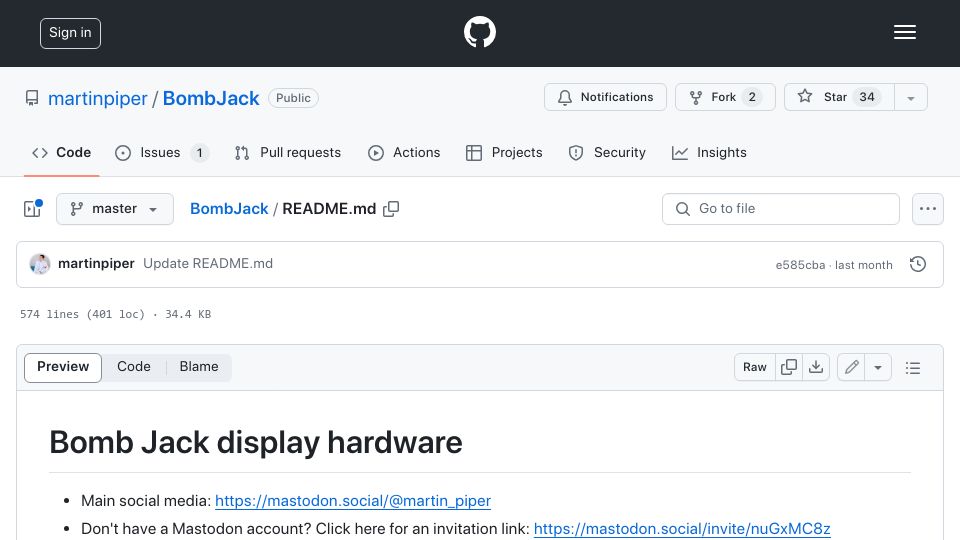Click the Bomb Jack display hardware heading
Image resolution: width=960 pixels, height=540 pixels.
[x=255, y=443]
